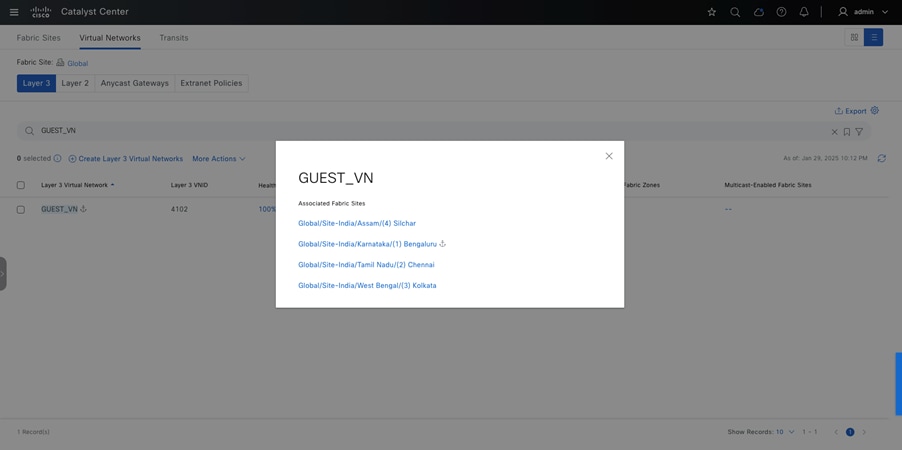Export the virtual networks table
902x450 pixels.
pyautogui.click(x=851, y=111)
